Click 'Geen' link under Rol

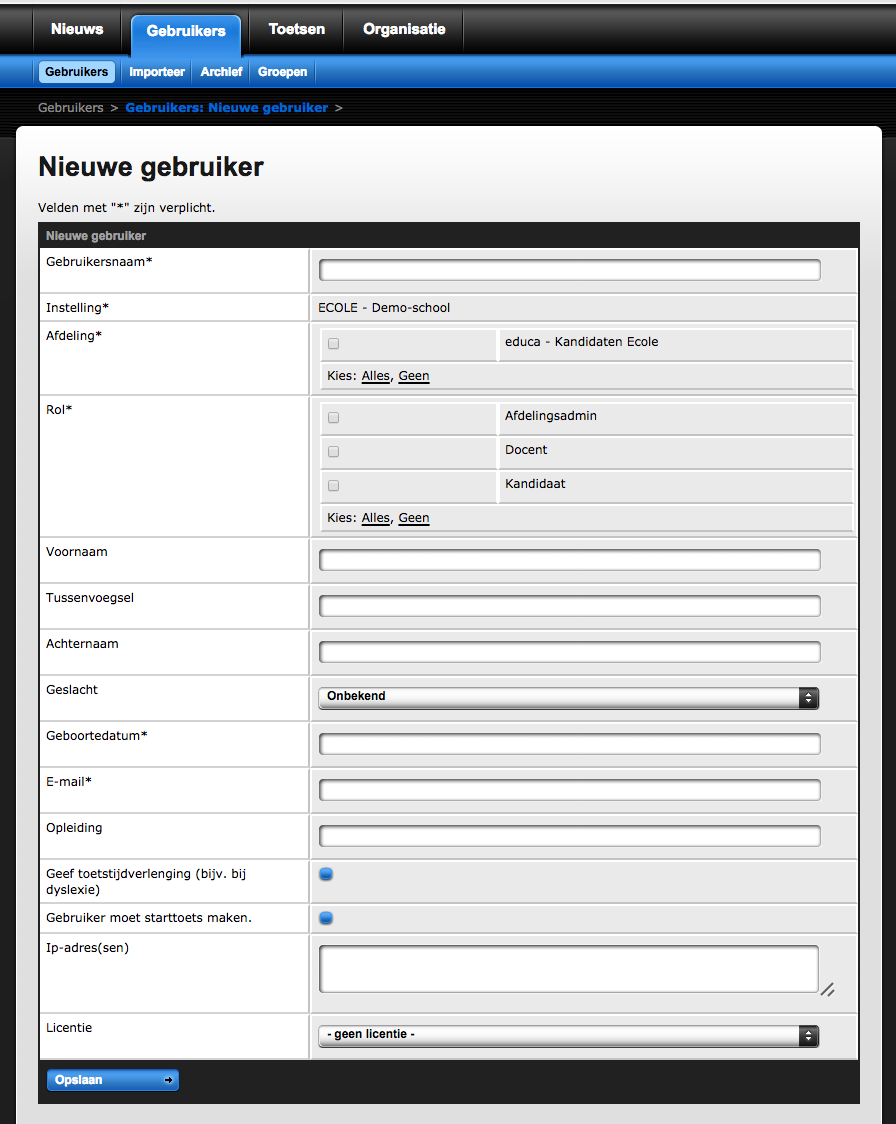coord(413,518)
